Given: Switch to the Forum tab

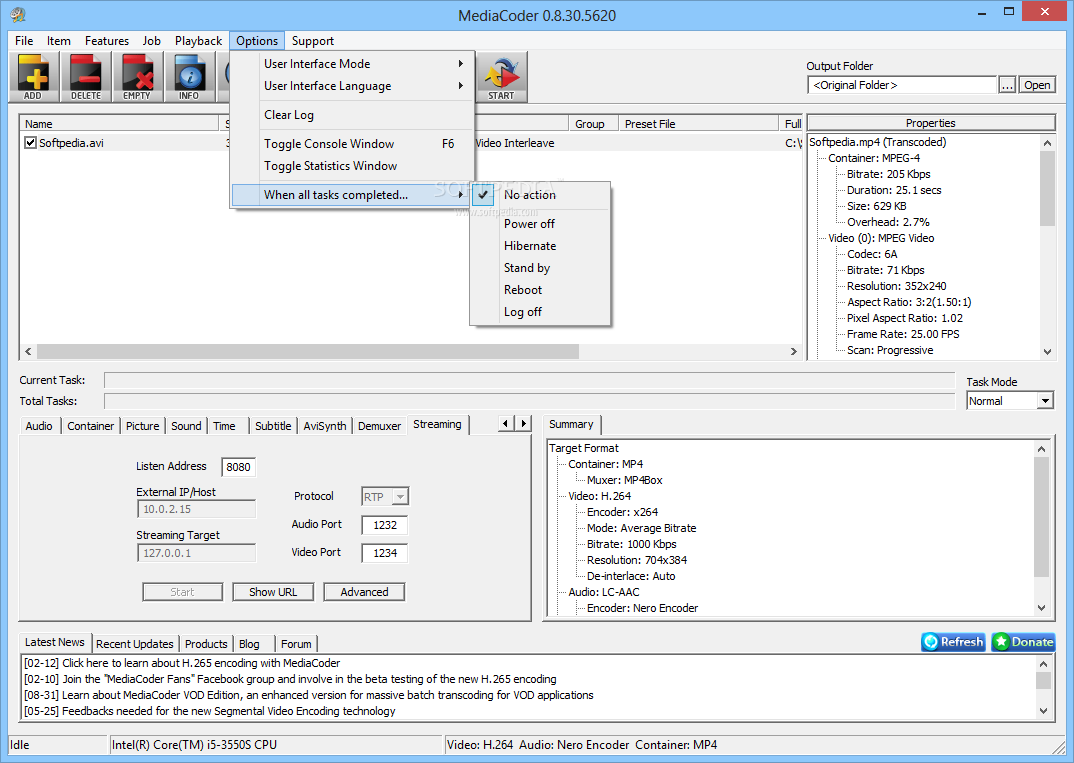Looking at the screenshot, I should point(296,644).
